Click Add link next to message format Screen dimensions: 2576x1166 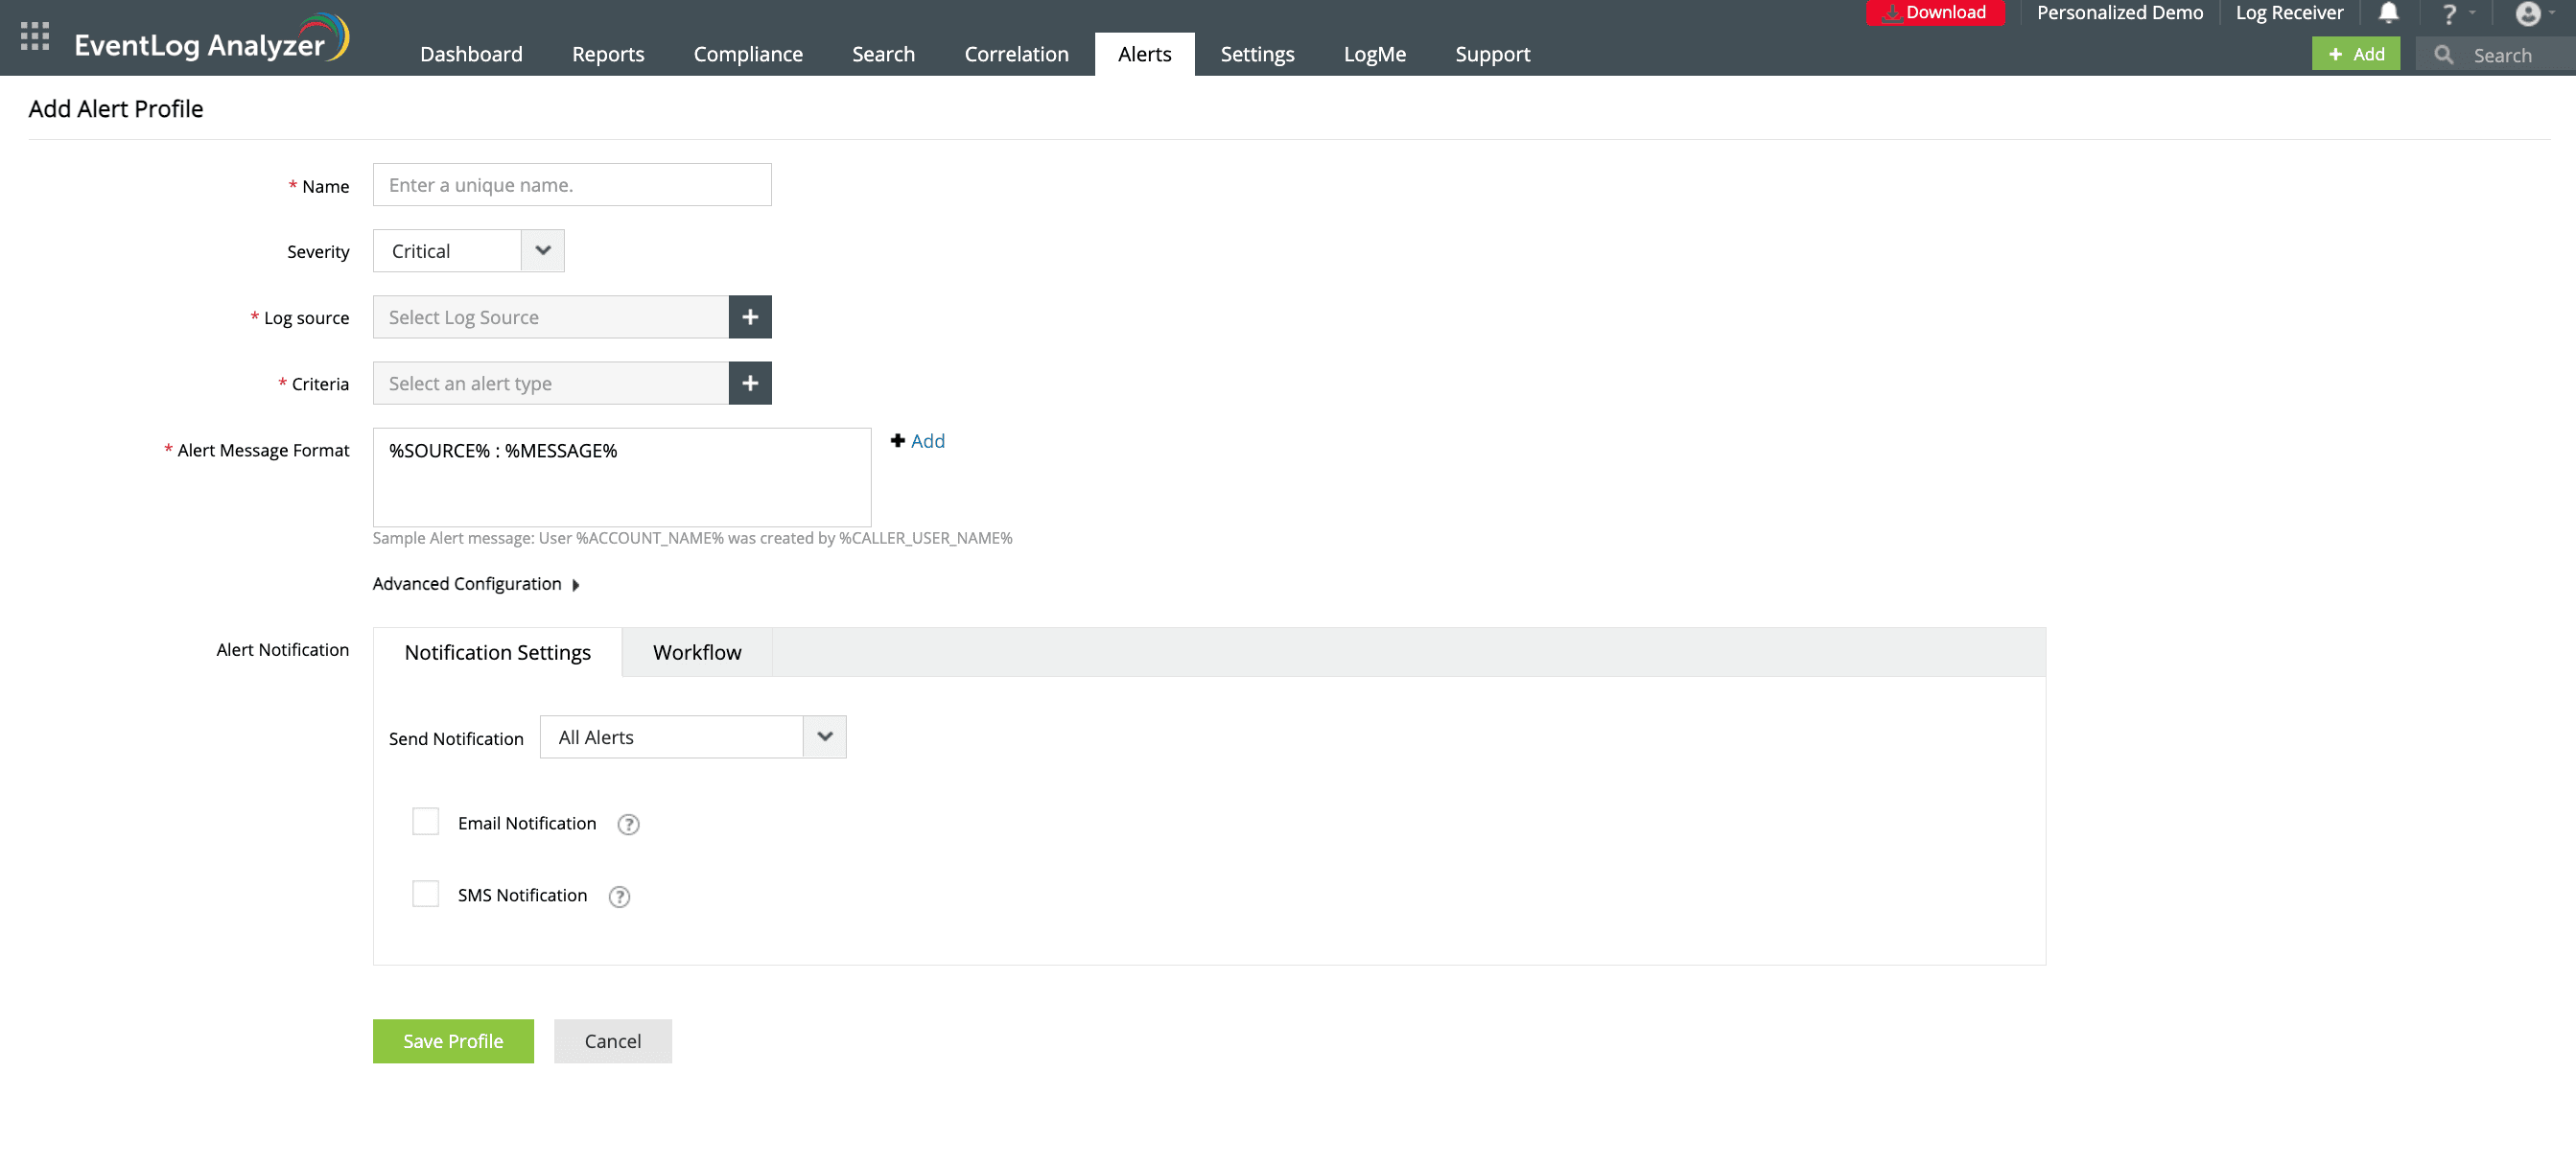(926, 441)
